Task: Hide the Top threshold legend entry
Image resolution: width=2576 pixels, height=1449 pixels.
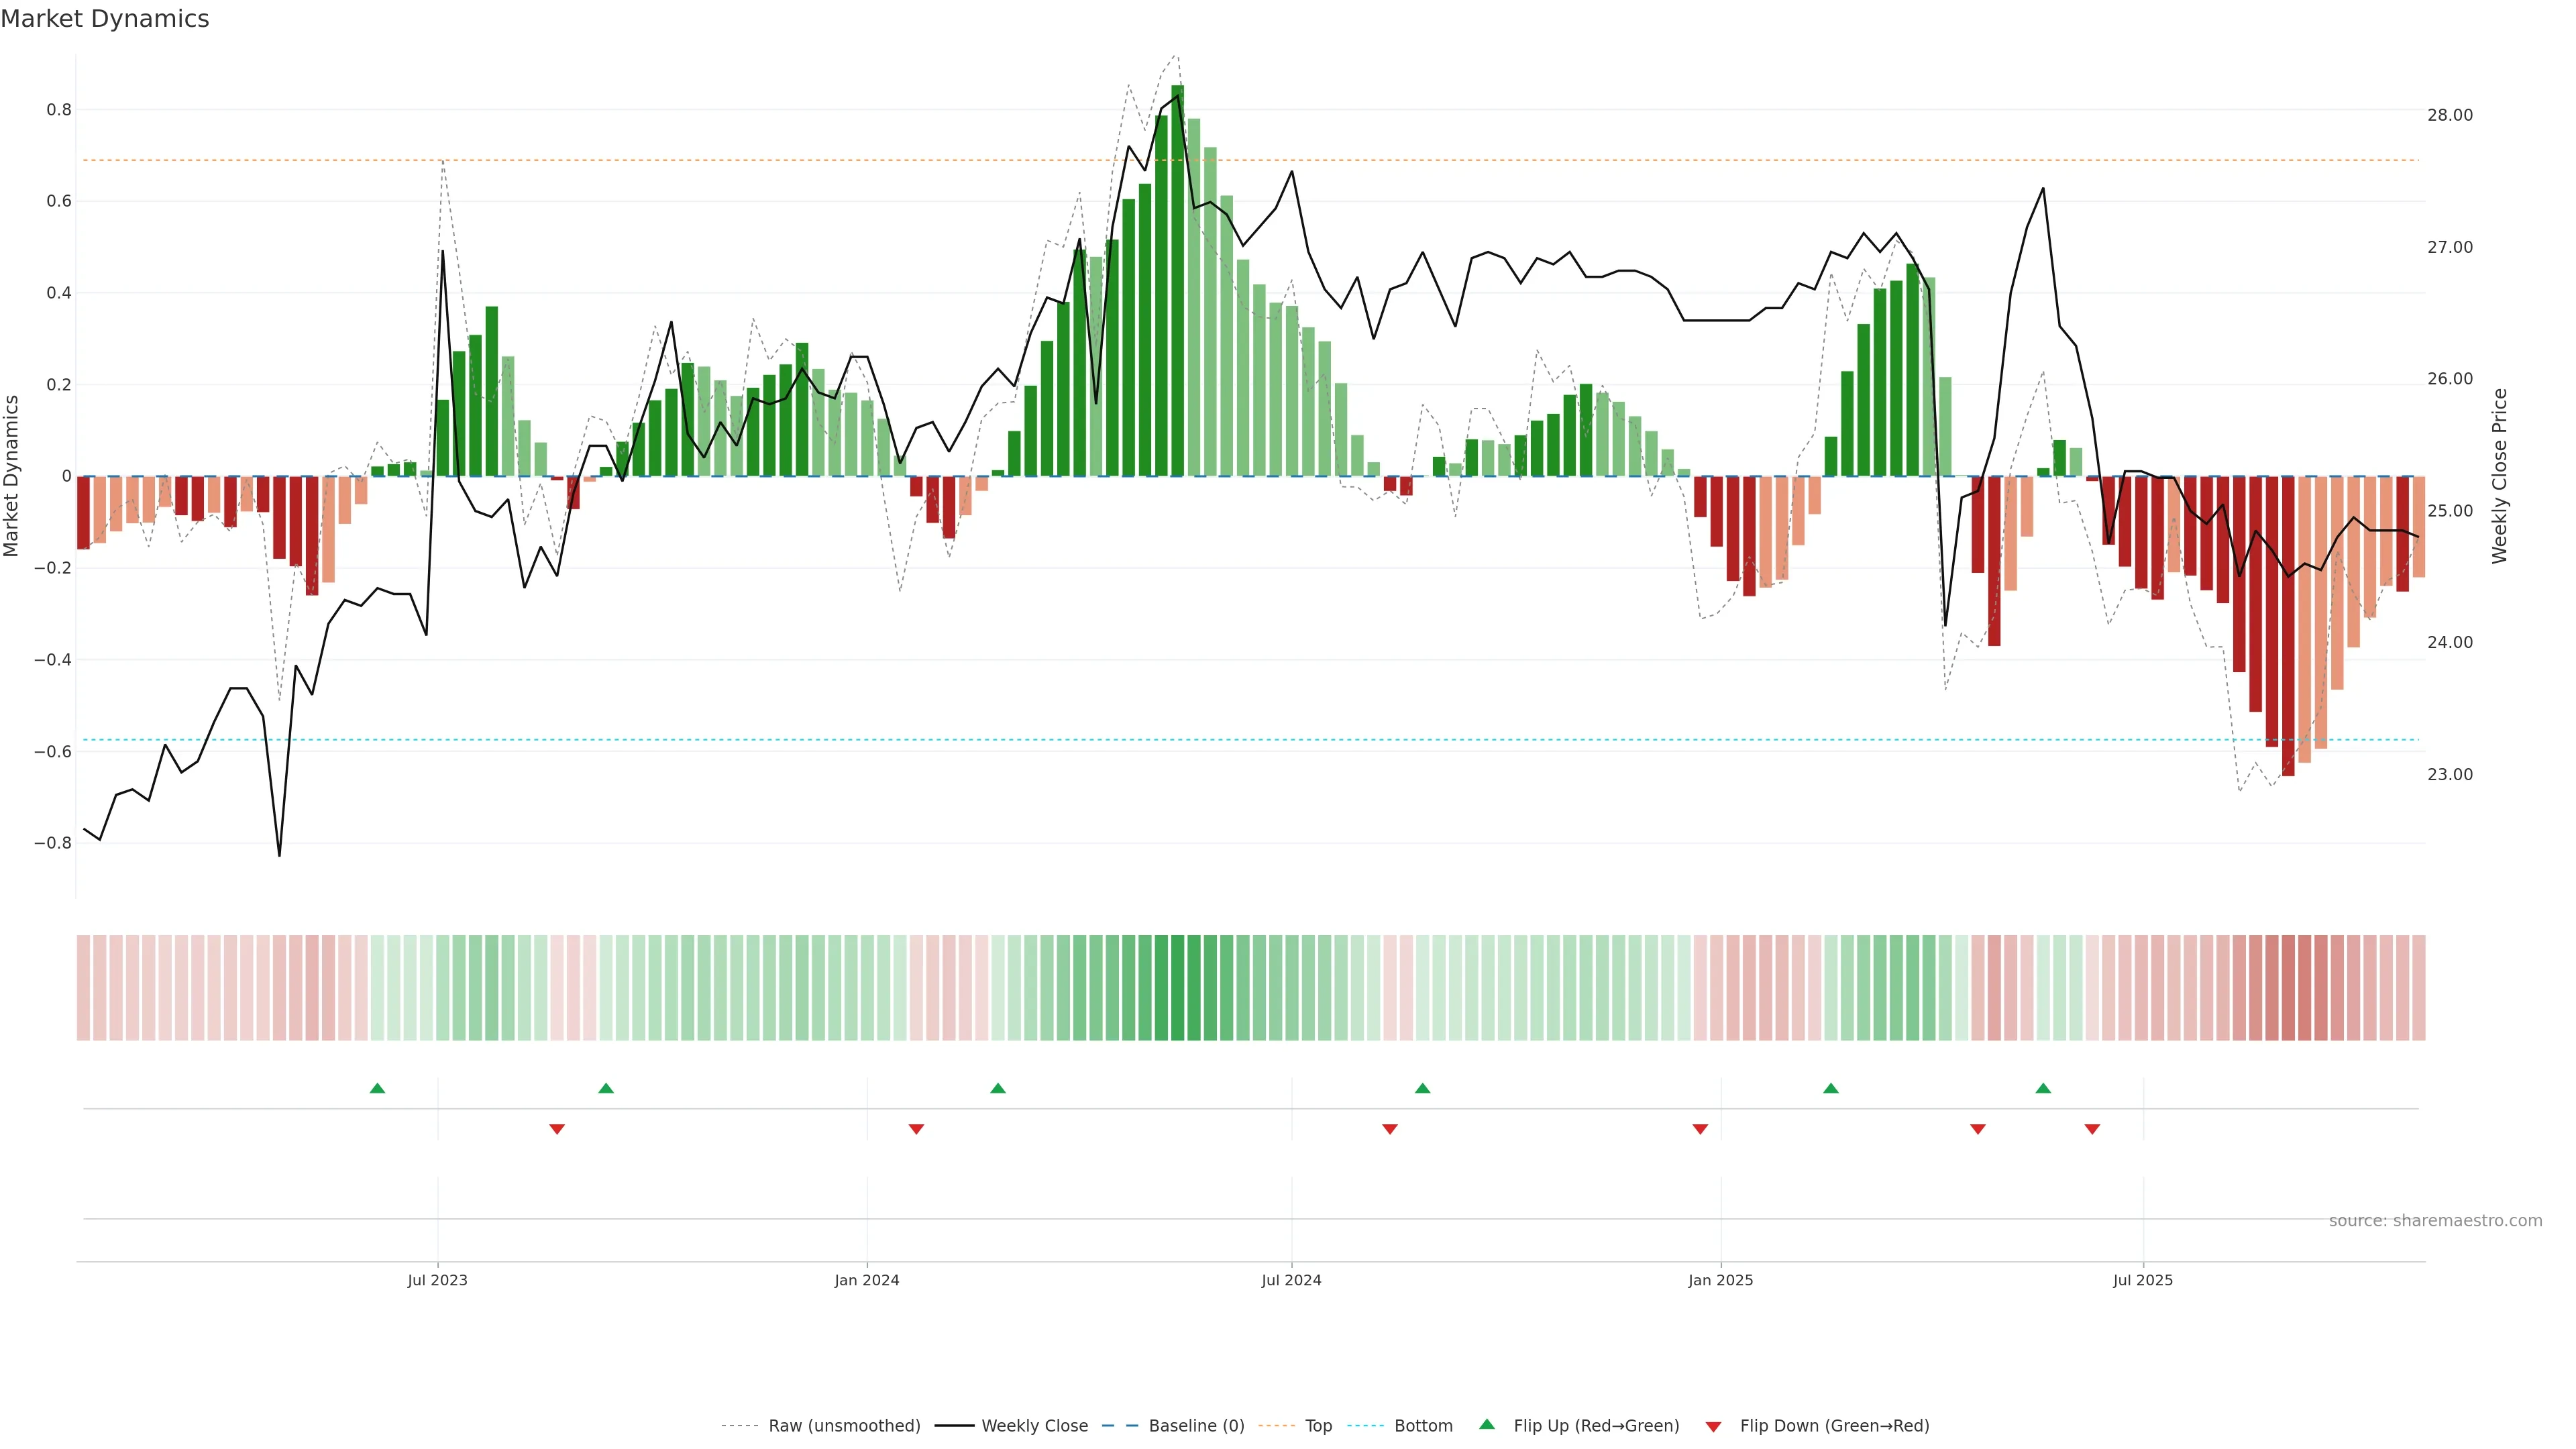Action: pos(1318,1426)
